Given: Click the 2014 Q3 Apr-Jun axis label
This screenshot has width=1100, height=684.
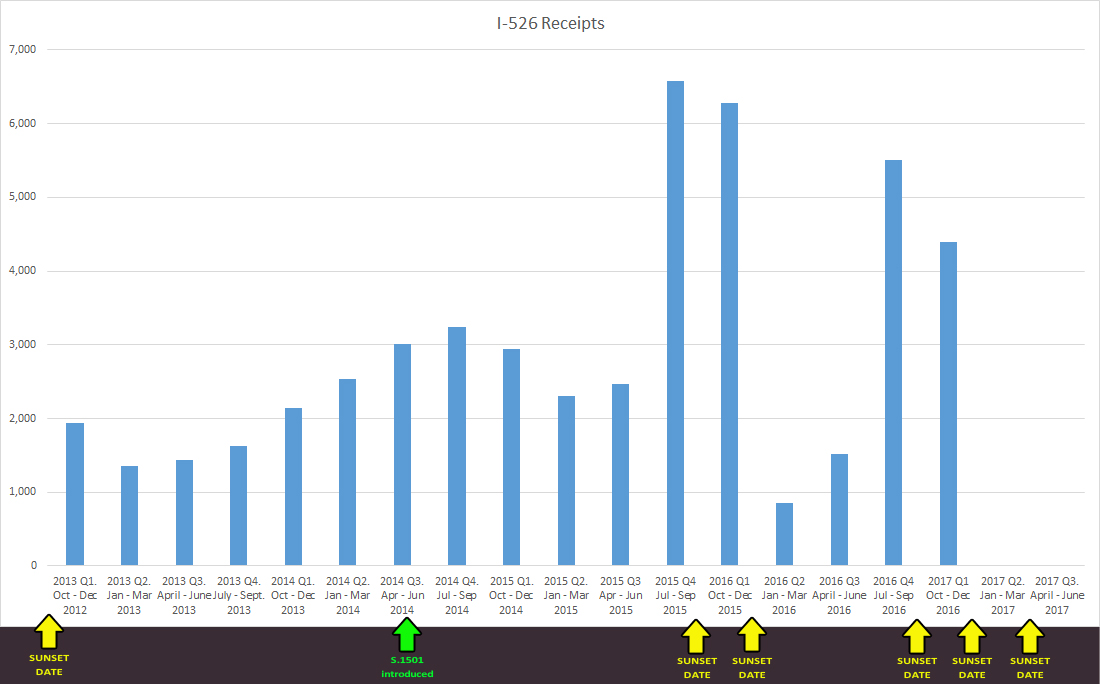Looking at the screenshot, I should click(402, 595).
